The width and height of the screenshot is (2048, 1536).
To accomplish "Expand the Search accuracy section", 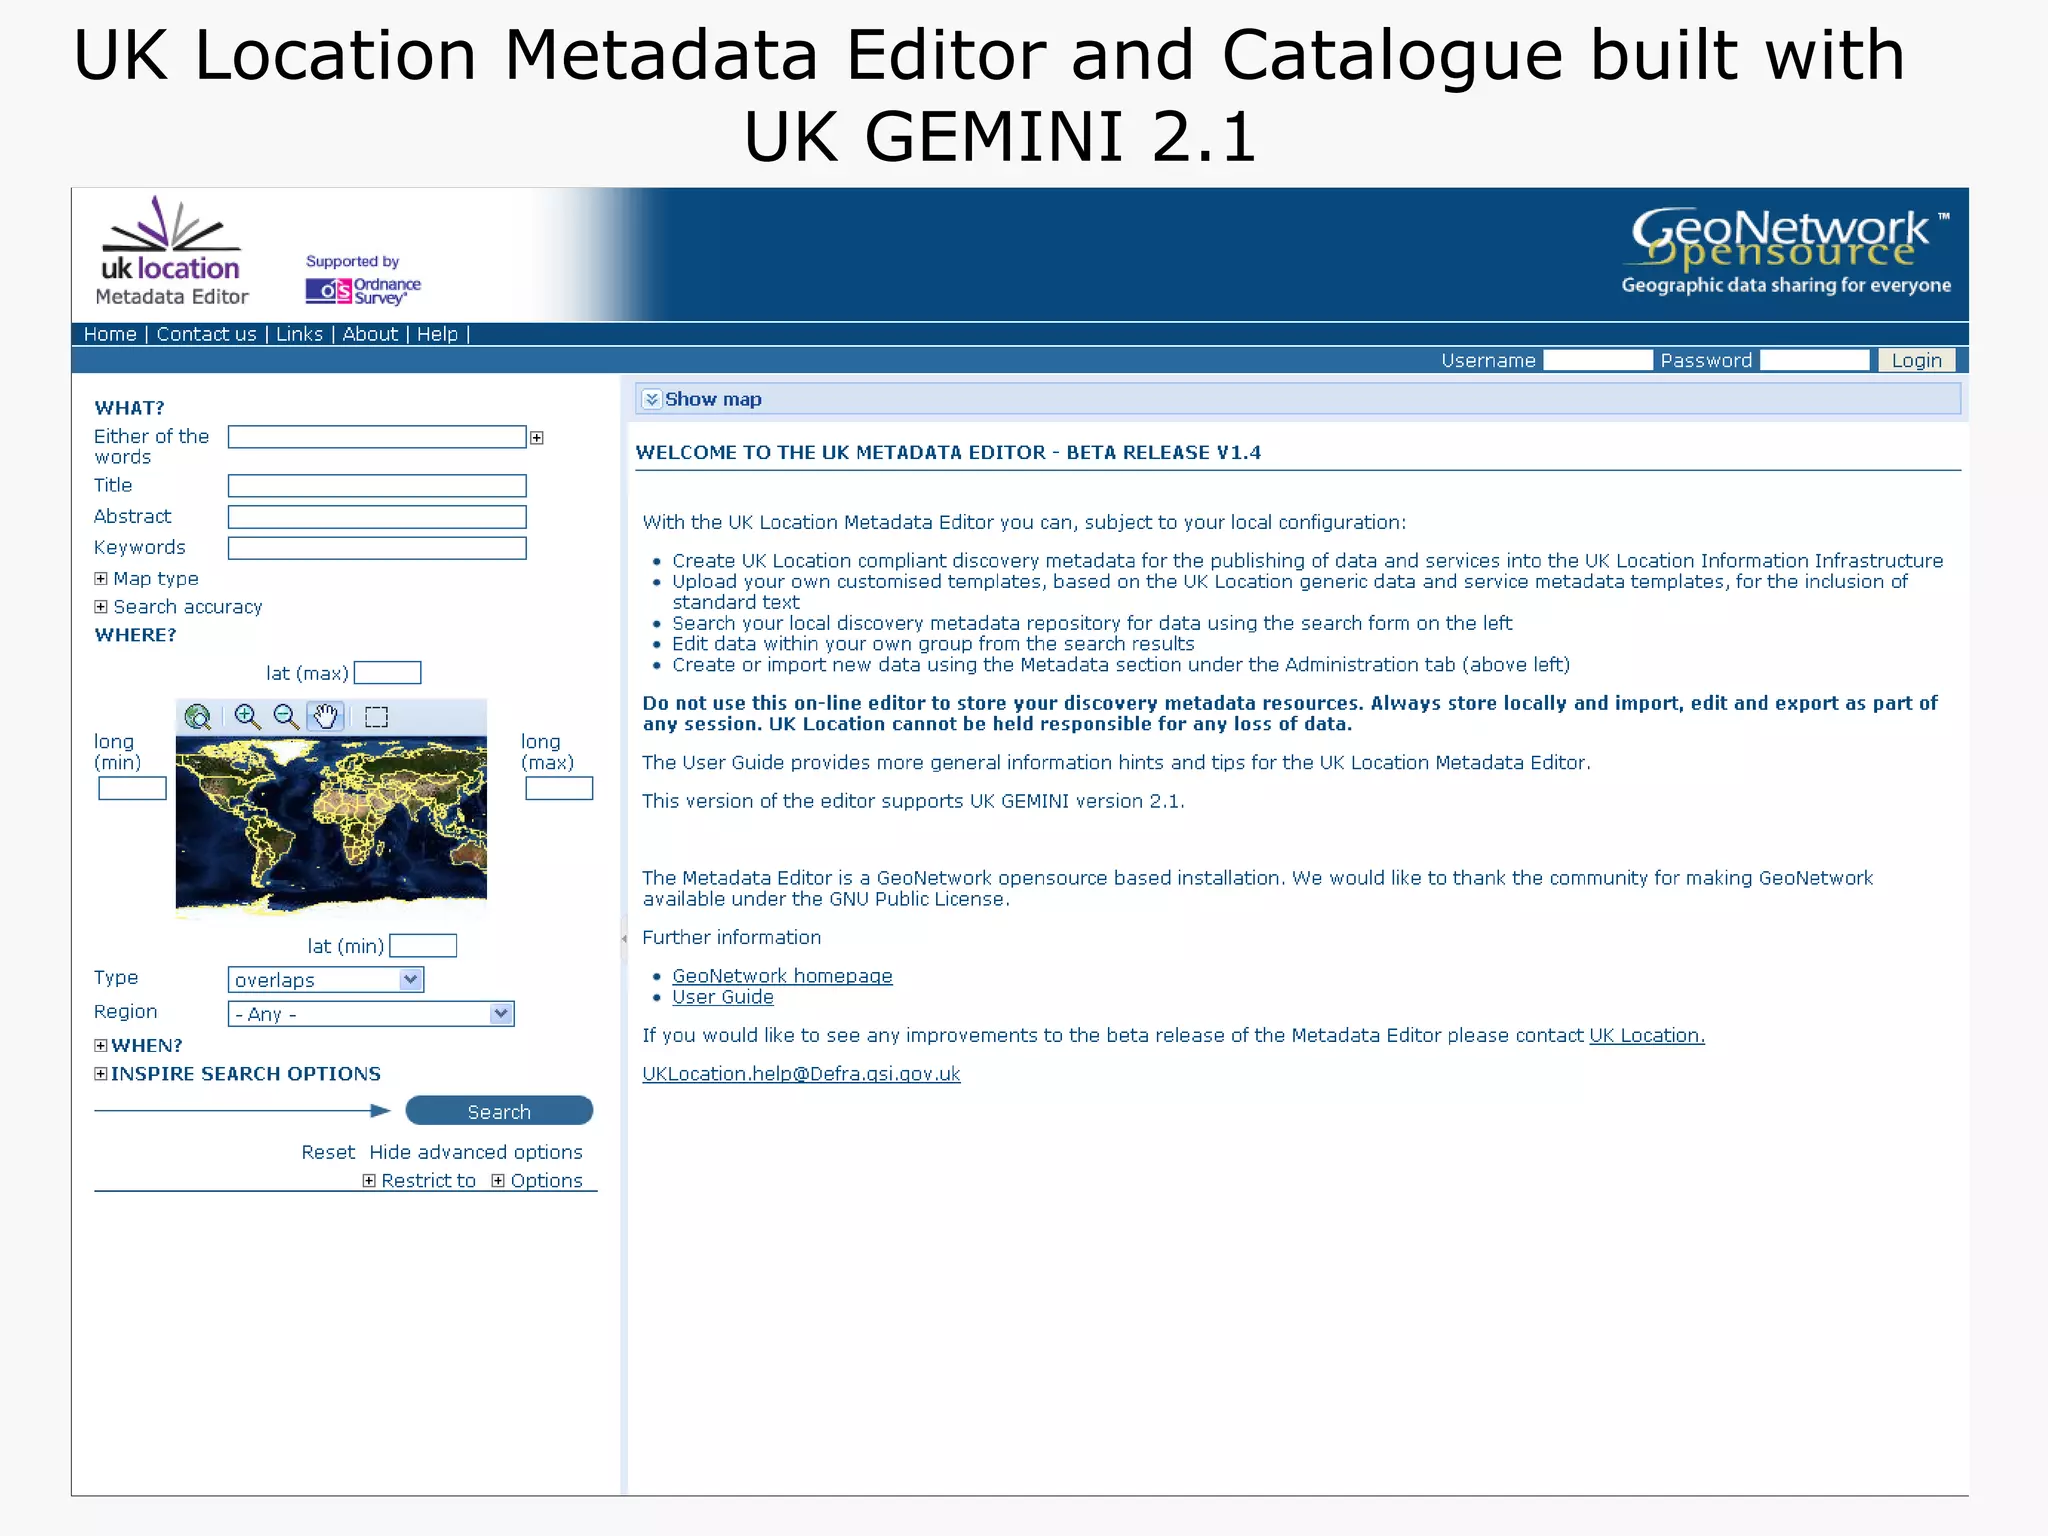I will [x=100, y=606].
